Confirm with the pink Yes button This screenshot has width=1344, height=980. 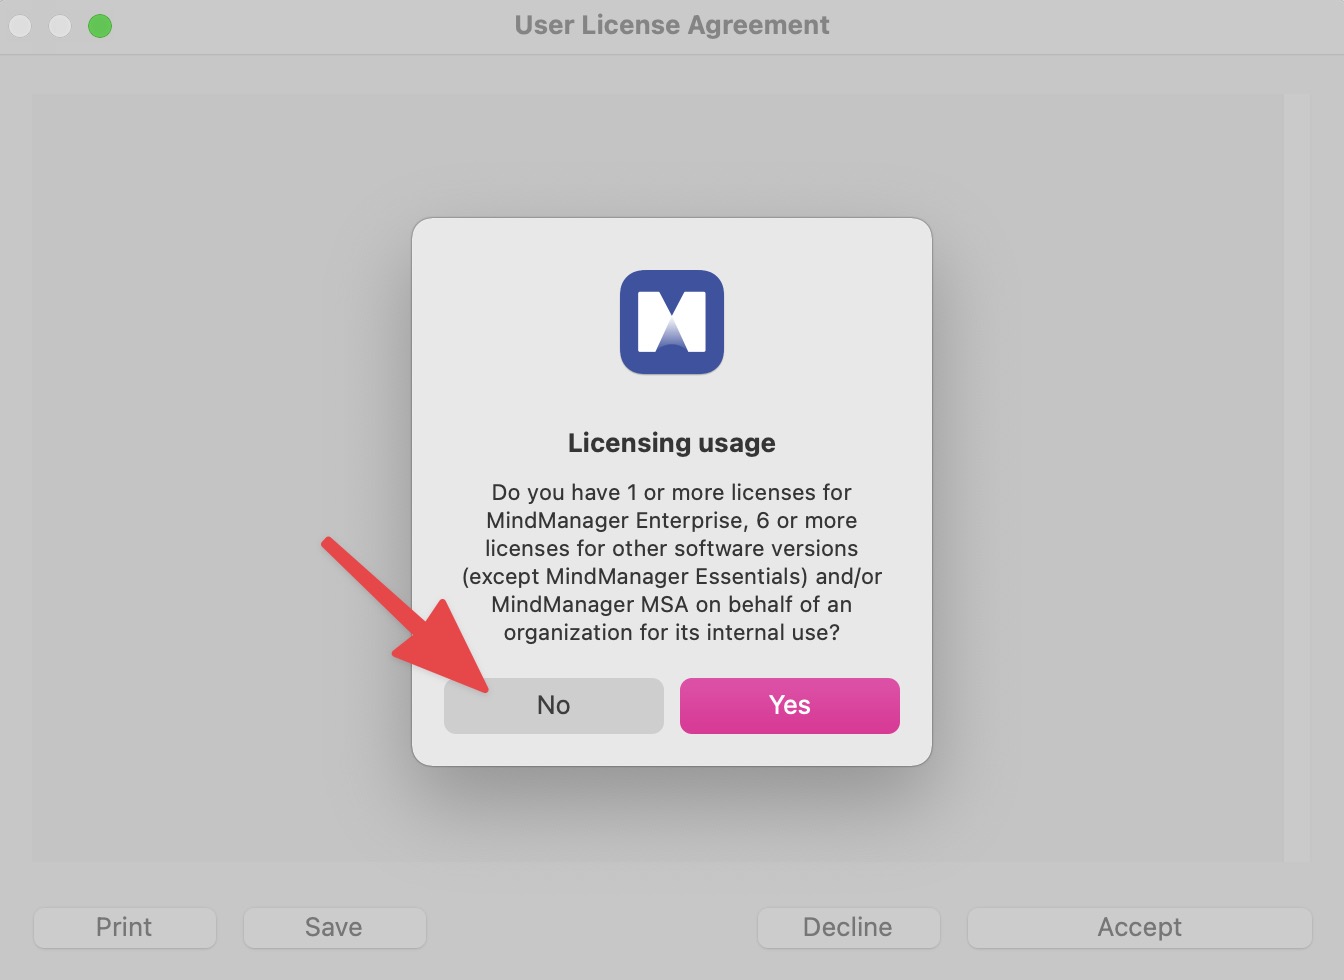pos(790,706)
